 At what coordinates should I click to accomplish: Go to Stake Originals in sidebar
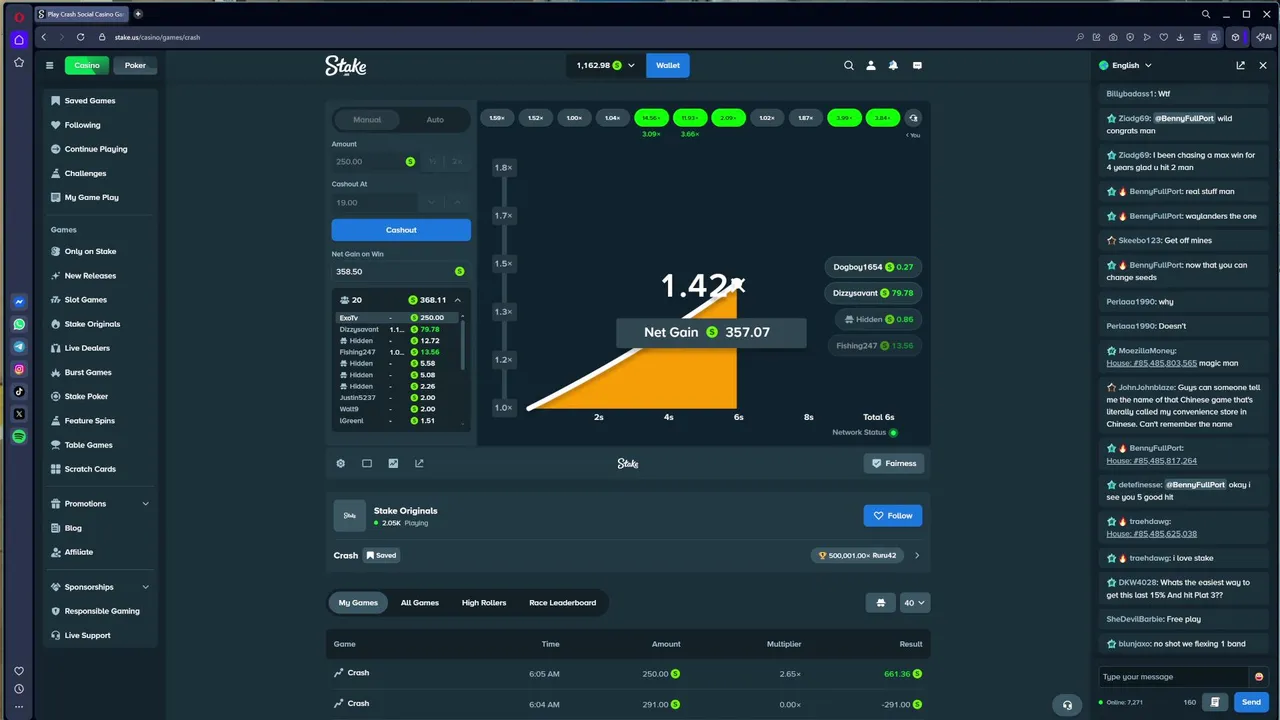pyautogui.click(x=92, y=324)
